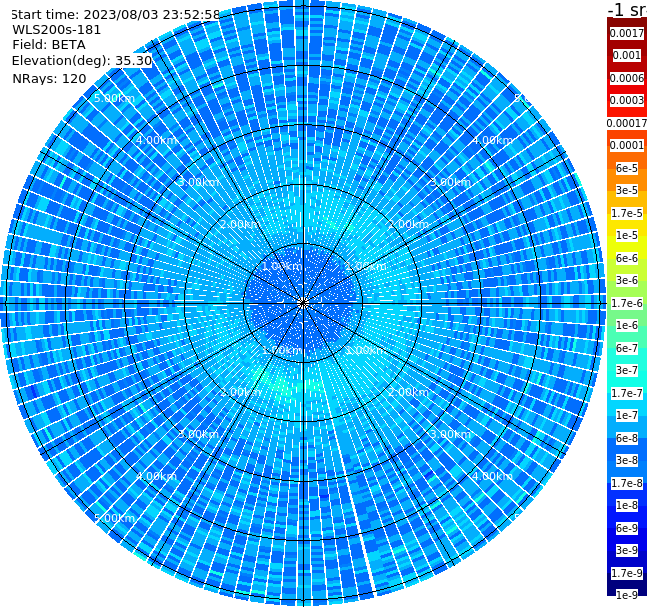Click the 1e-5 colorbar tick label
Screen dimensions: 647x607
(x=627, y=235)
